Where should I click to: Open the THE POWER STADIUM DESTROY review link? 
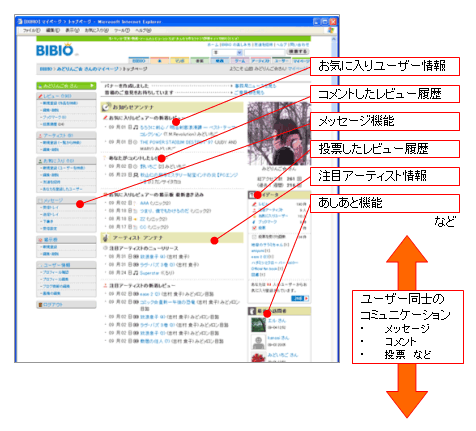tap(177, 142)
